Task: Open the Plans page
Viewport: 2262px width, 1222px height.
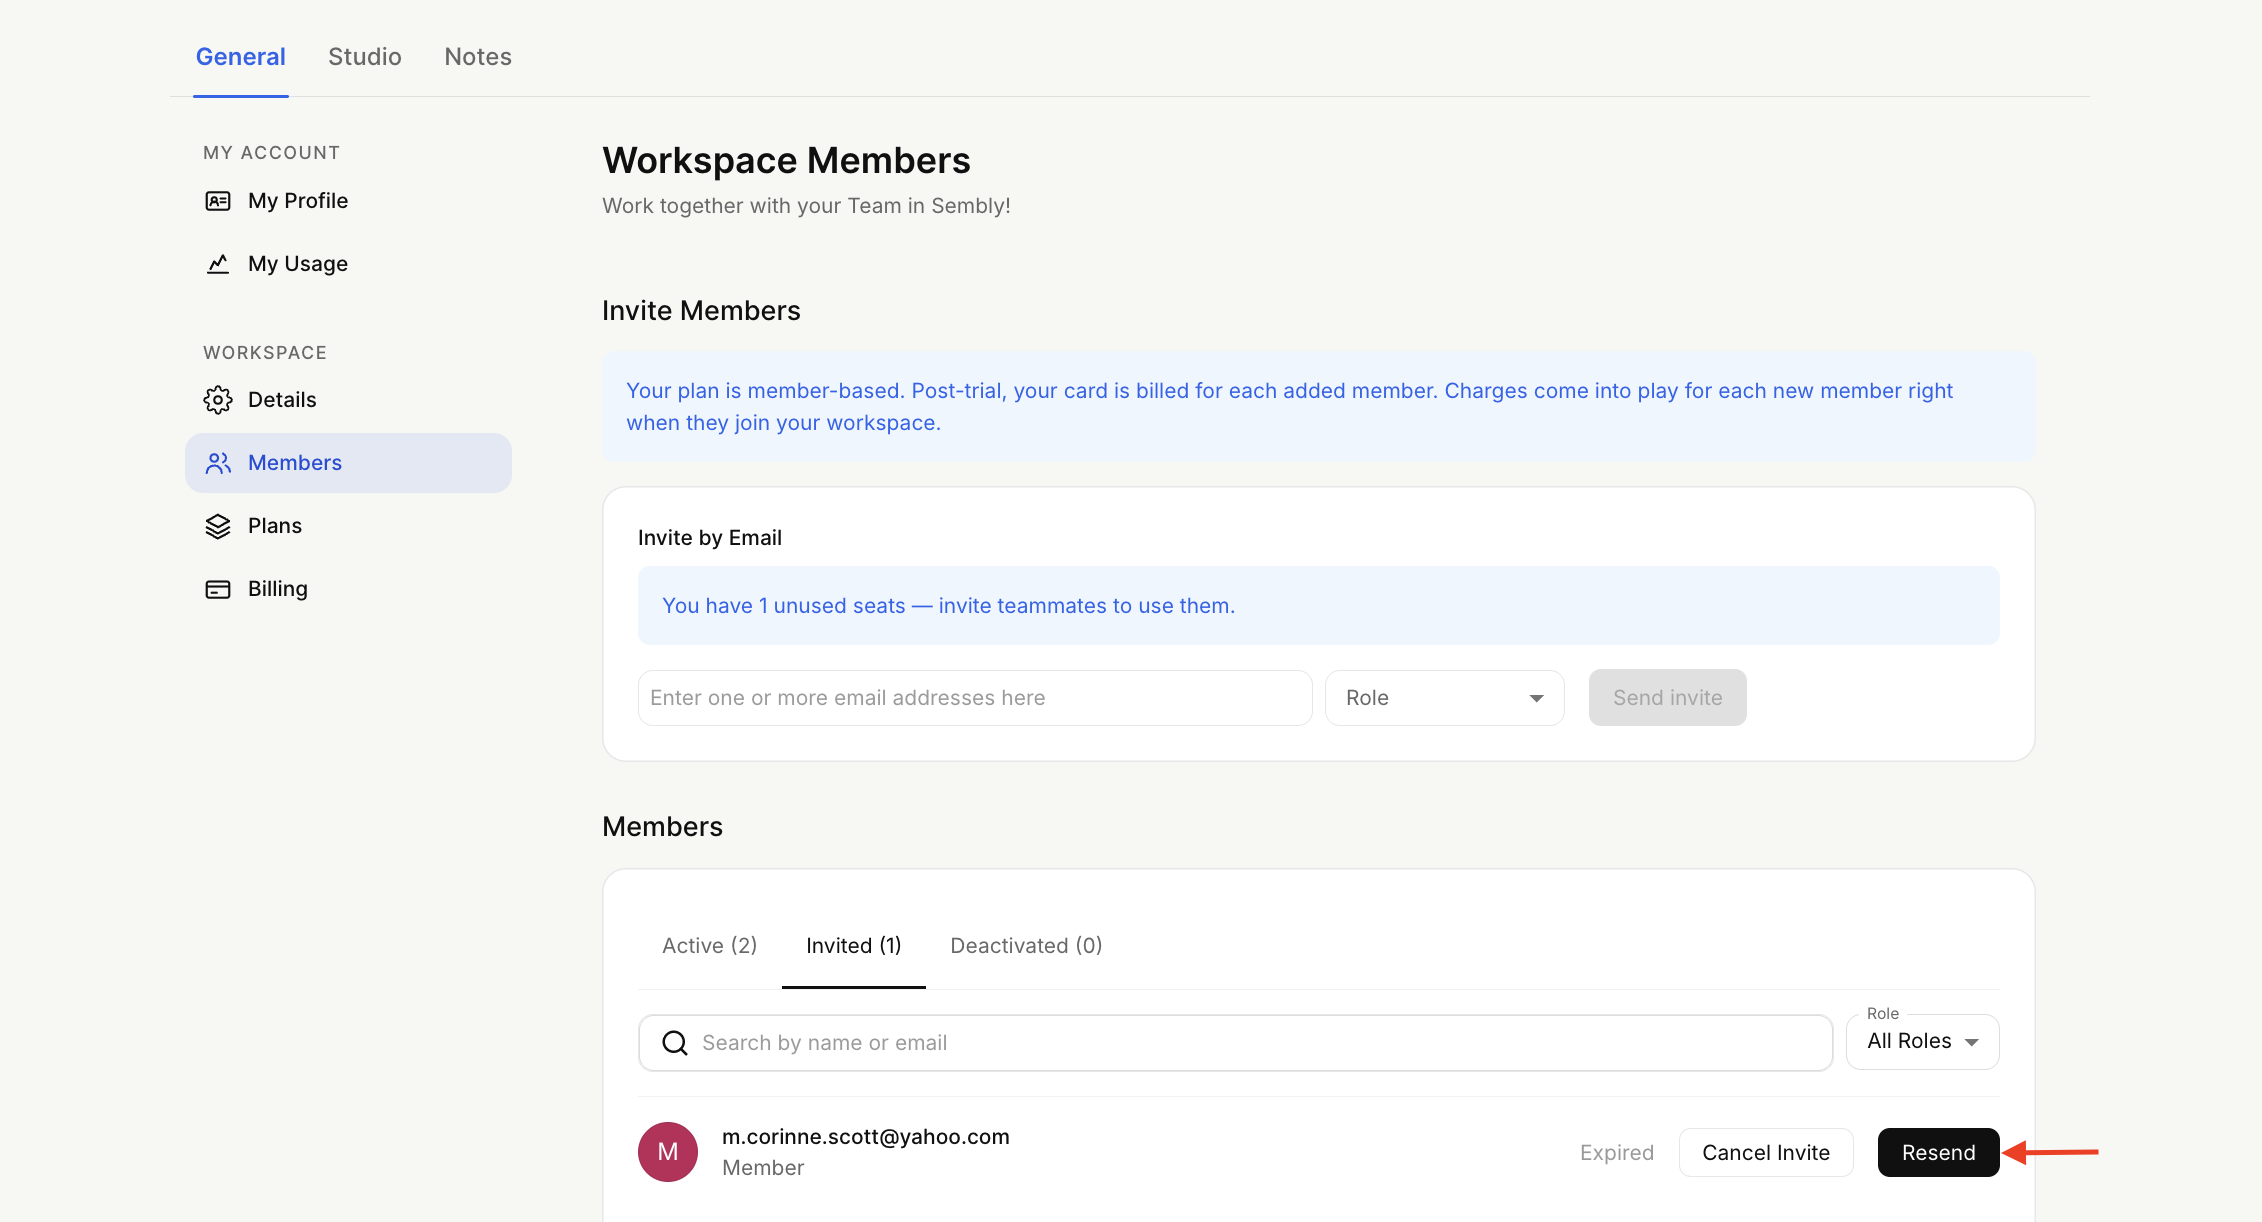Action: [348, 526]
